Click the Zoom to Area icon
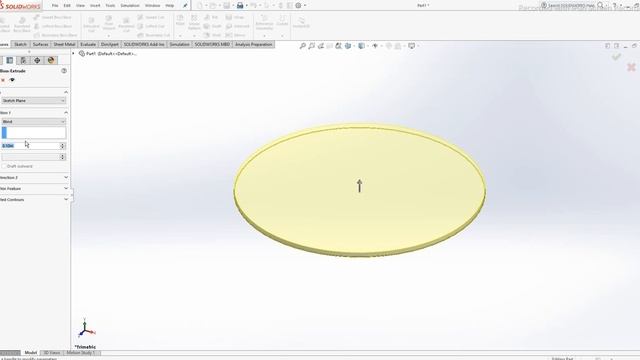The height and width of the screenshot is (360, 640). (311, 46)
